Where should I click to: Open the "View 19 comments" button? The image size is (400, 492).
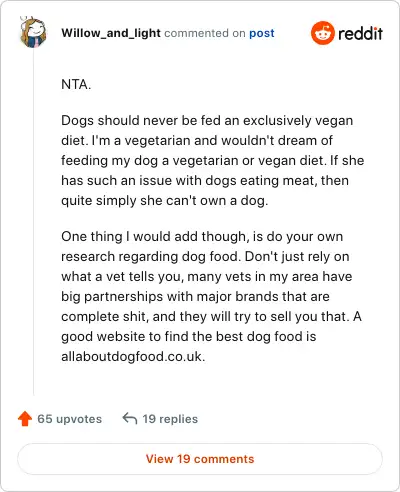coord(200,459)
